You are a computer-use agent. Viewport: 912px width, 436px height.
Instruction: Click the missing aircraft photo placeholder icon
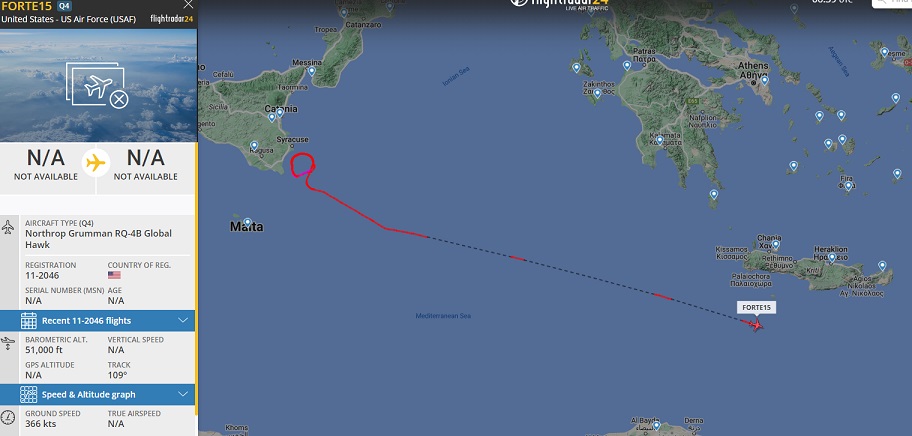coord(98,85)
